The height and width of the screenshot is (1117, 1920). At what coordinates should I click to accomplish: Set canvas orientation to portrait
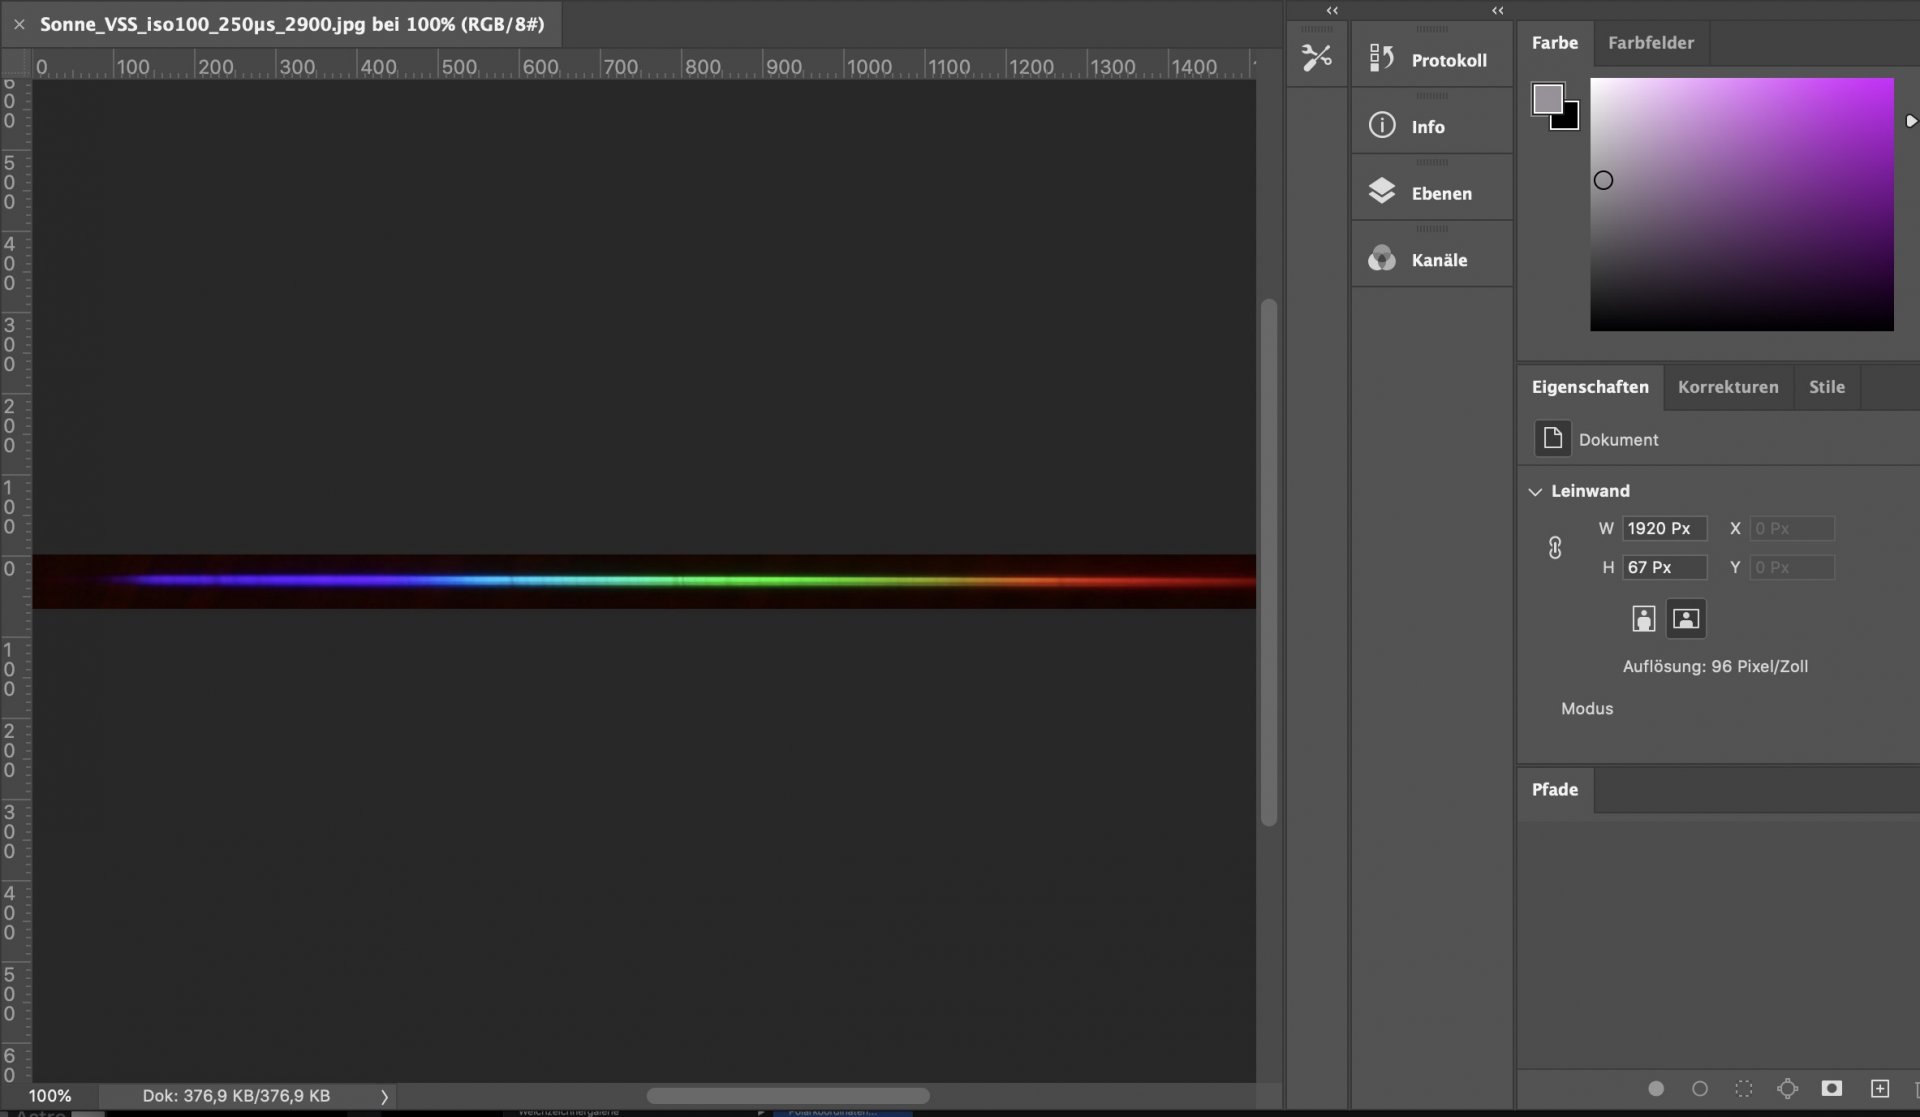point(1643,619)
